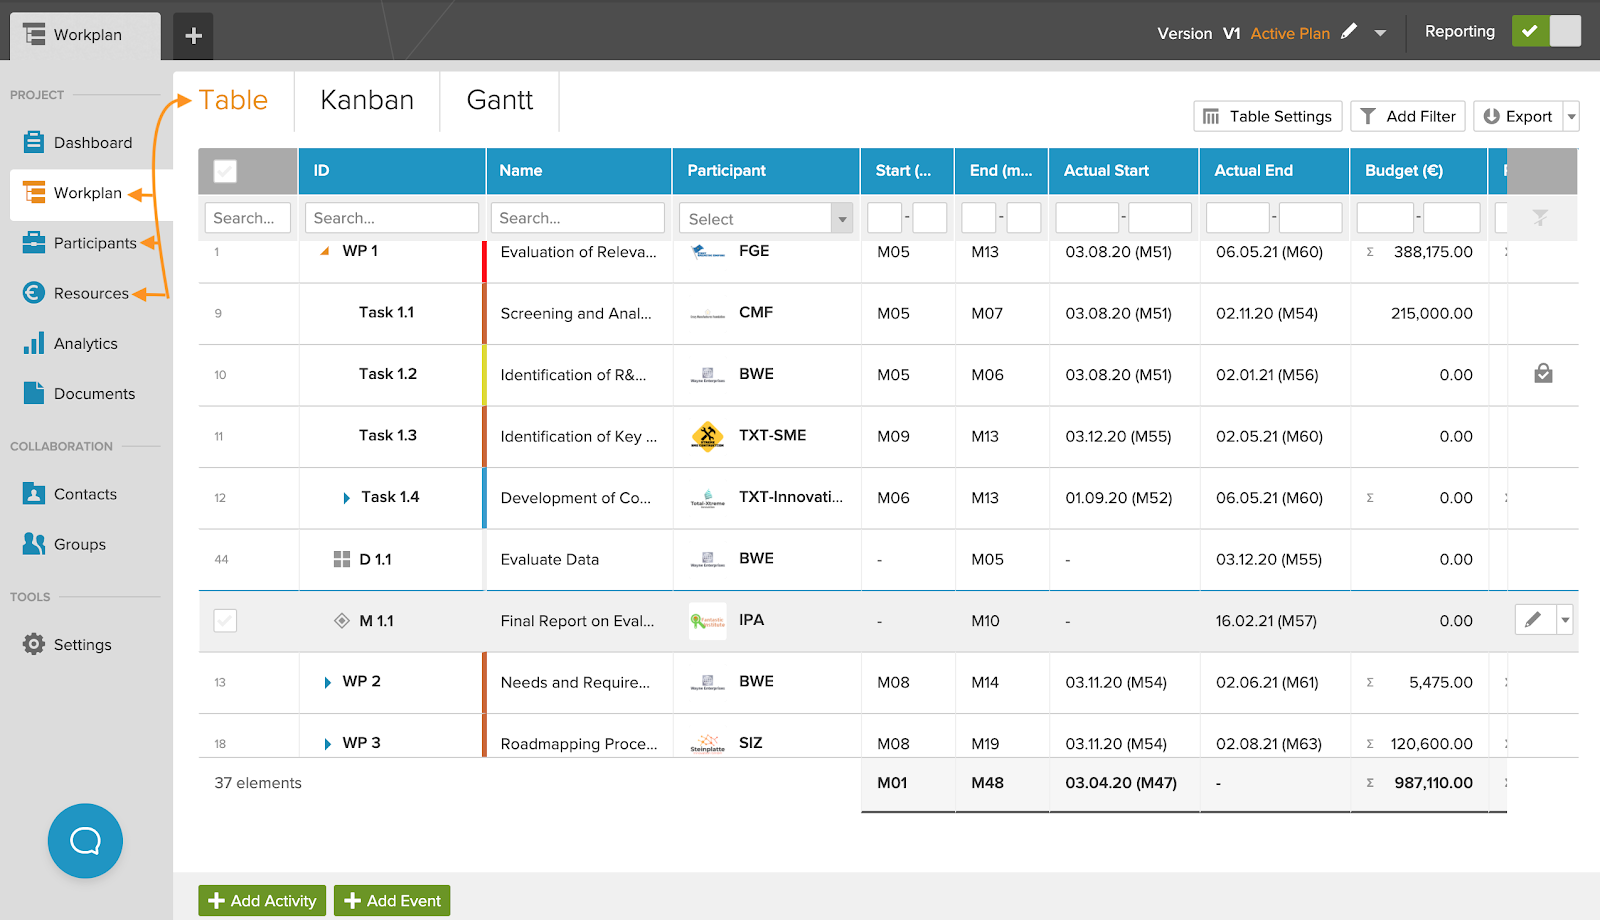Viewport: 1600px width, 920px height.
Task: Click the D 1.1 deliverable grid icon
Action: tap(342, 559)
